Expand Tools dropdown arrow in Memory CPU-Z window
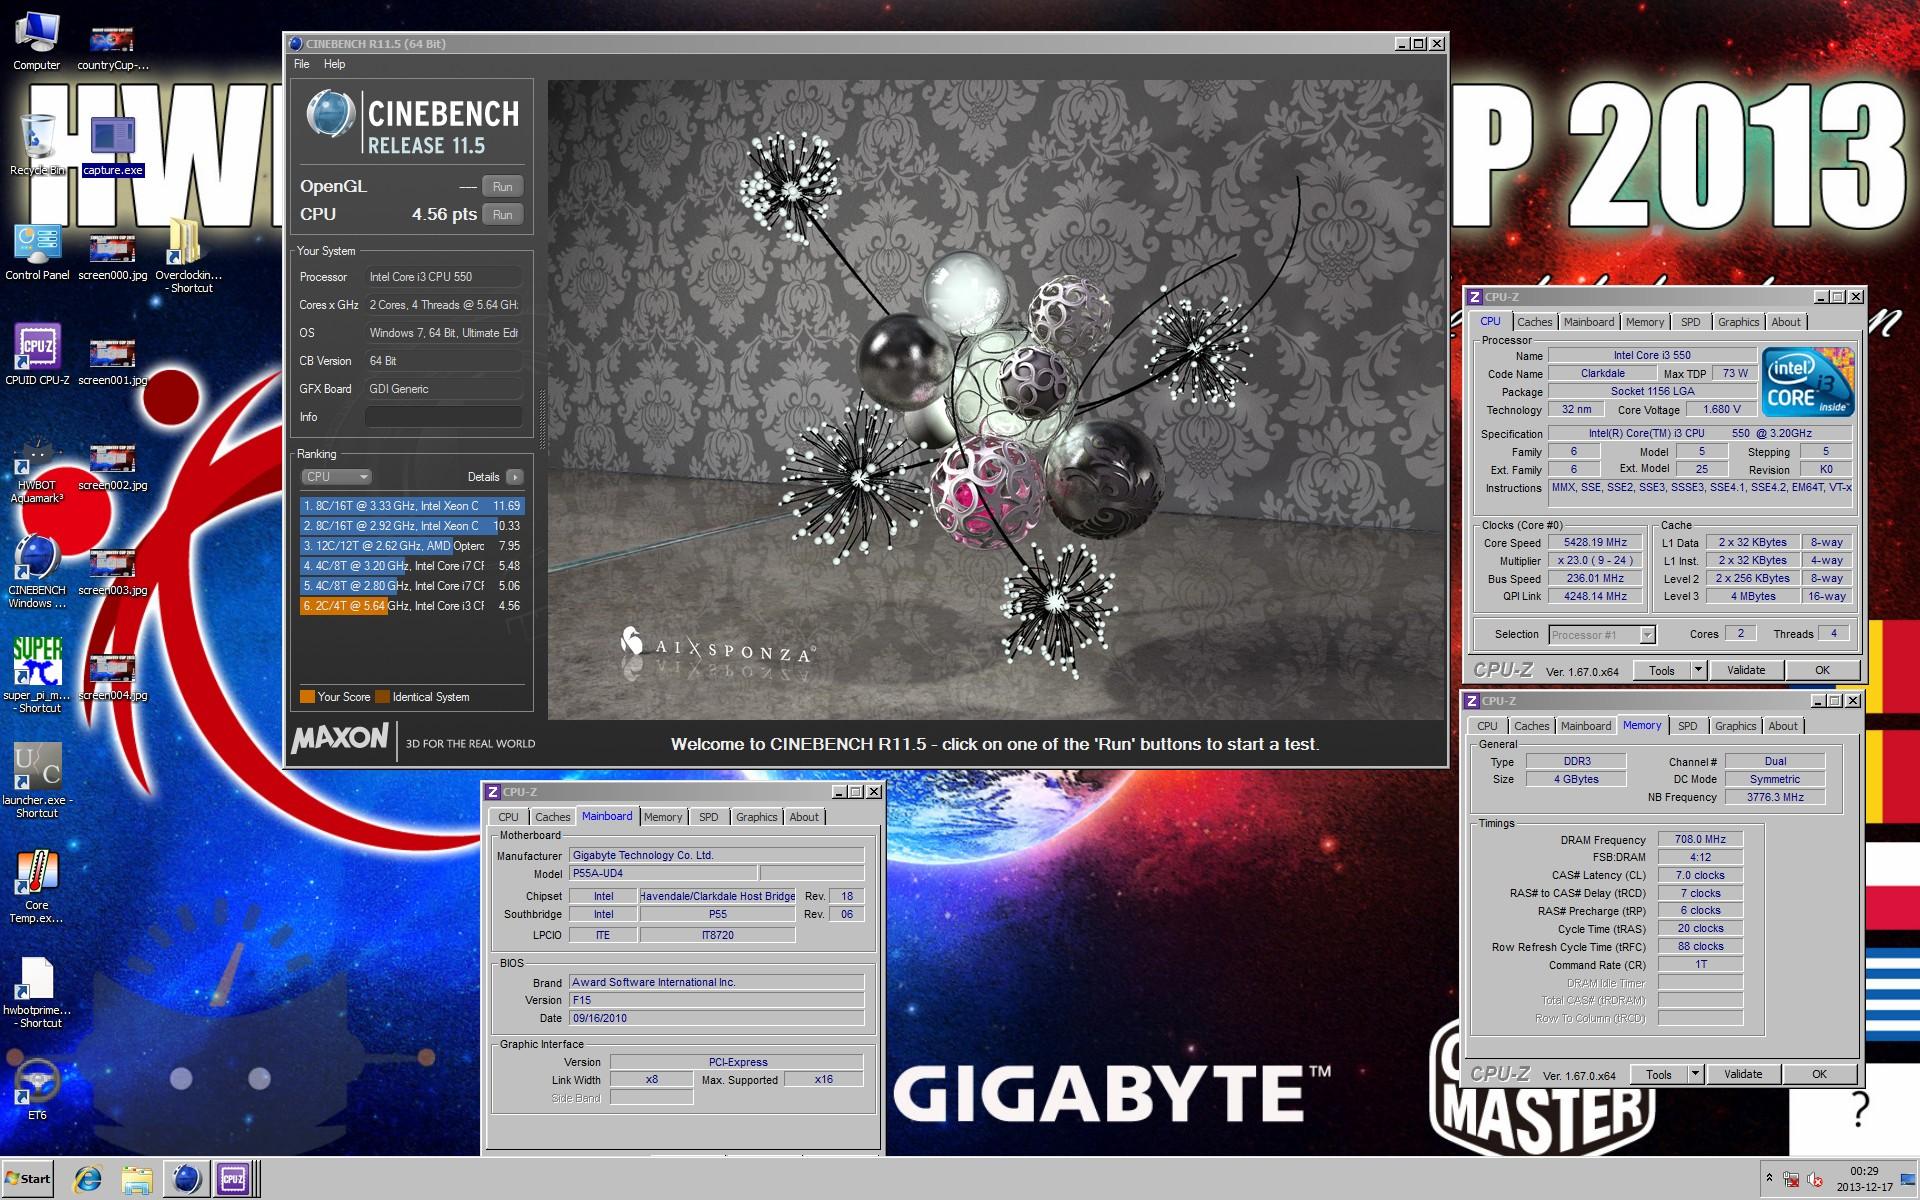The image size is (1920, 1200). tap(1695, 1075)
